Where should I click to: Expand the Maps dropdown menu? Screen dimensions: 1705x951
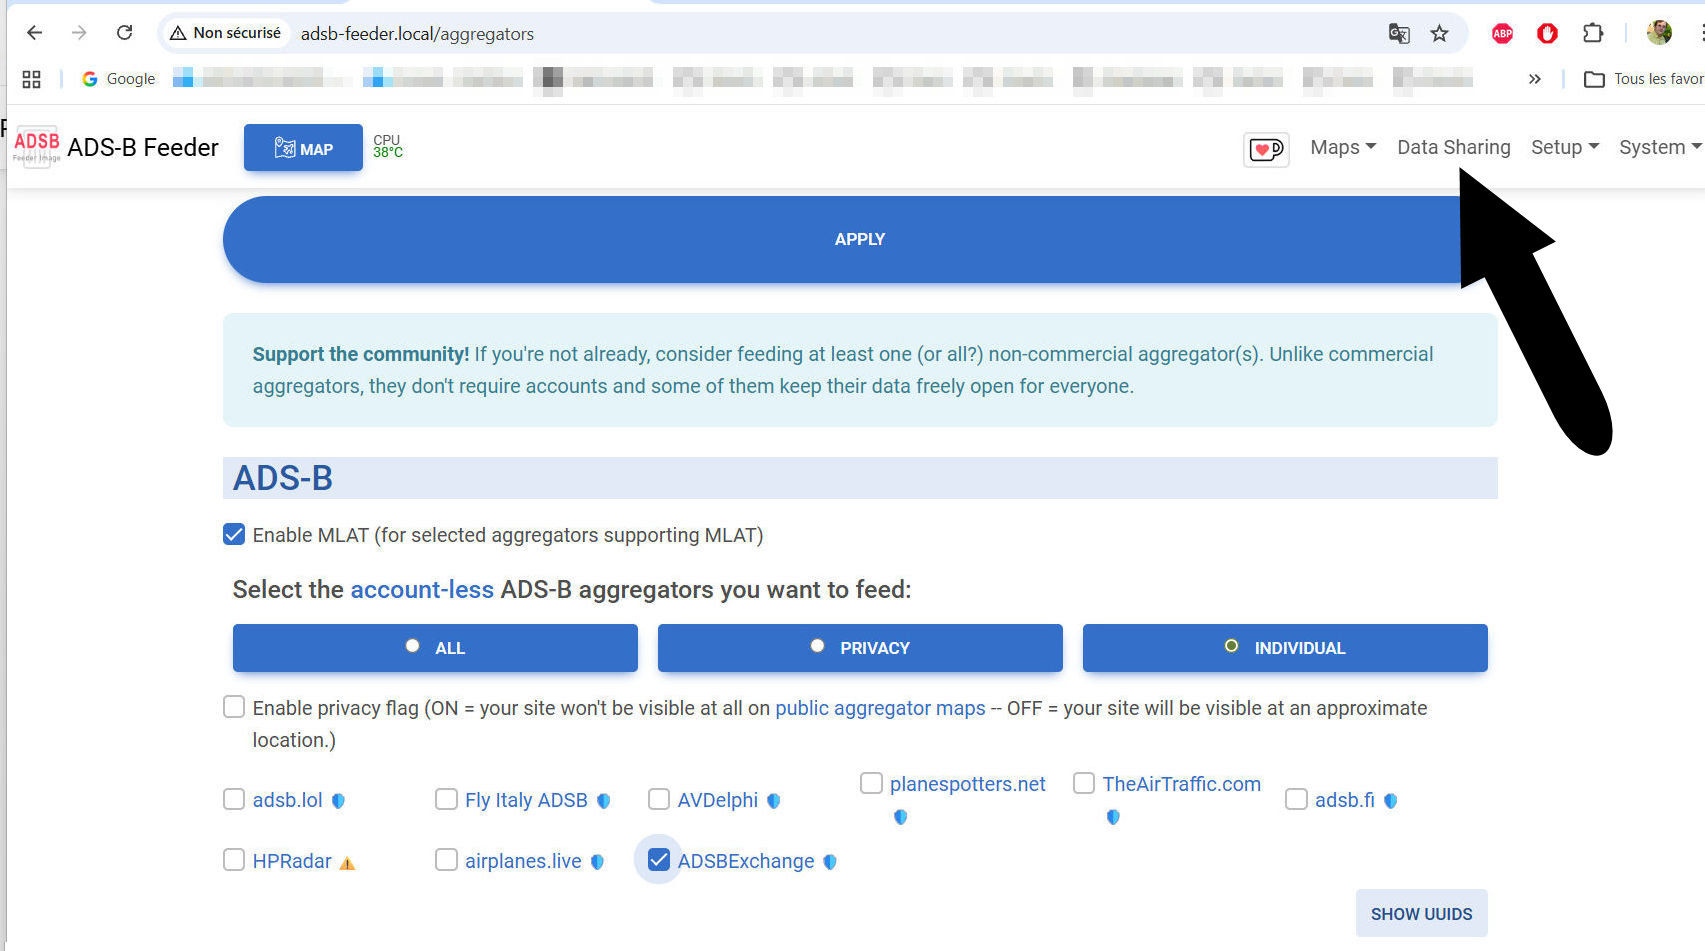1343,147
